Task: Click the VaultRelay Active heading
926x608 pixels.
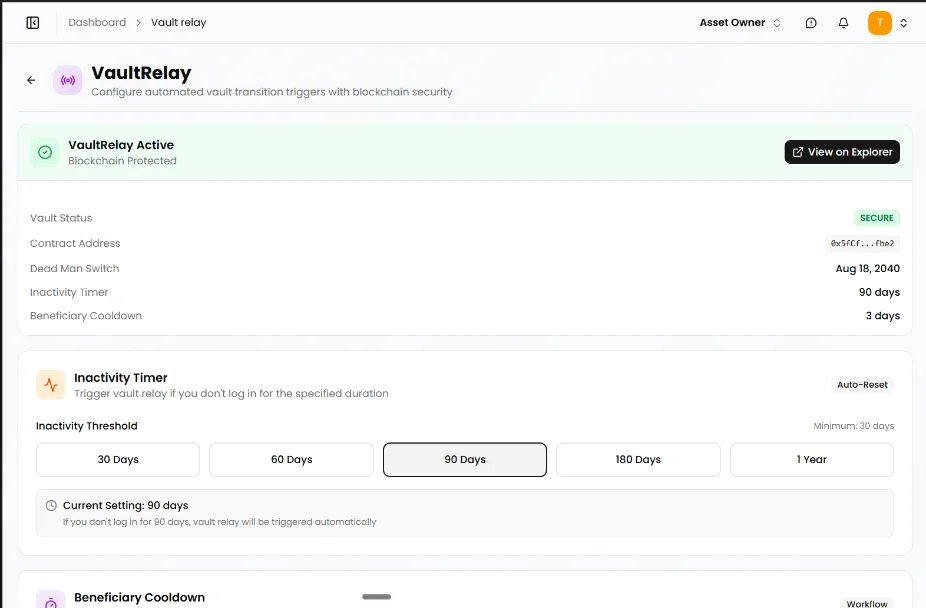Action: (x=121, y=145)
